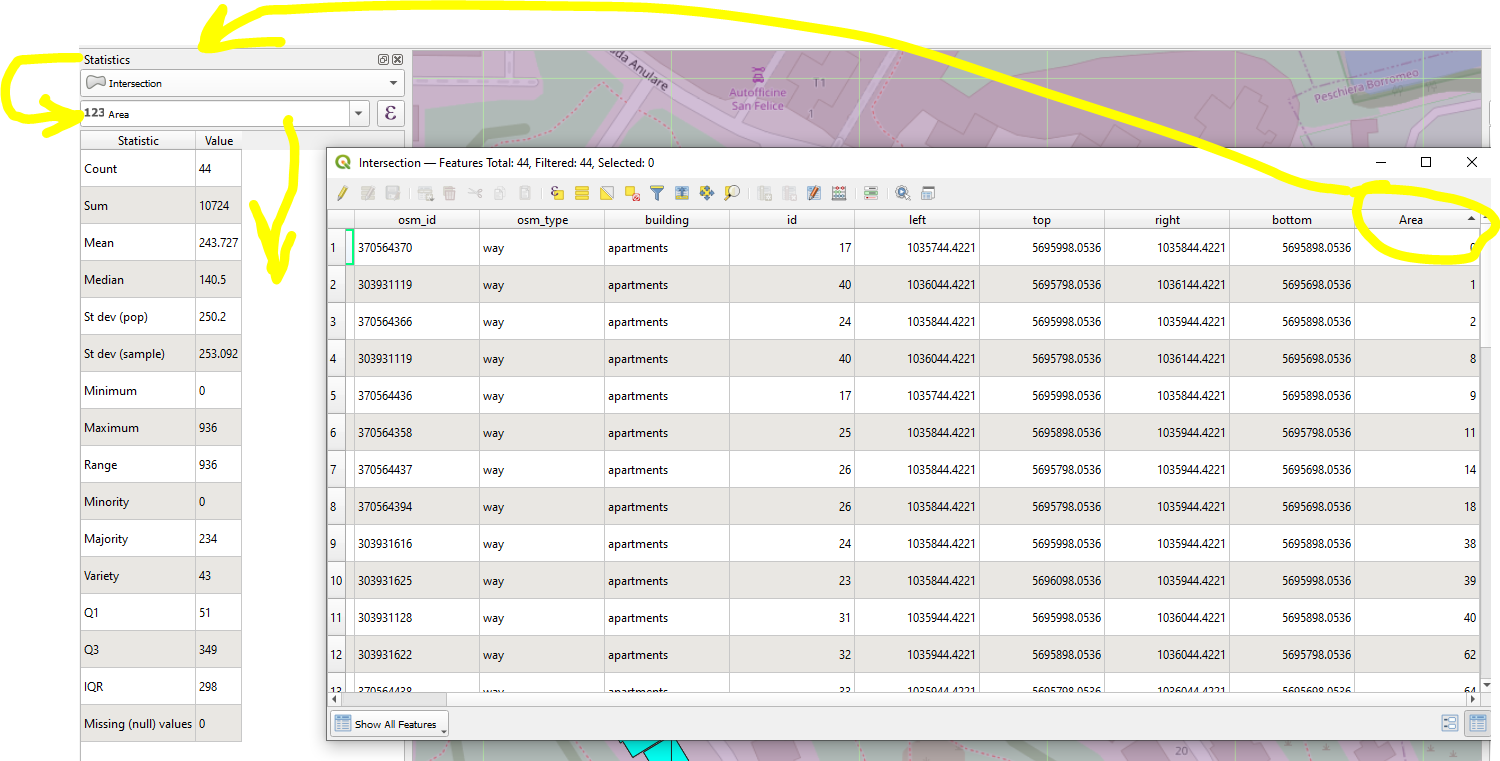
Task: Click the copy selected rows icon
Action: point(499,193)
